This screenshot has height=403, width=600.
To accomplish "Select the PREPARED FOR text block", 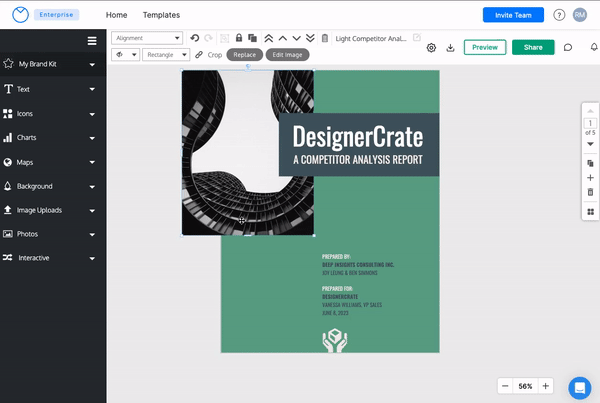I will pyautogui.click(x=352, y=300).
